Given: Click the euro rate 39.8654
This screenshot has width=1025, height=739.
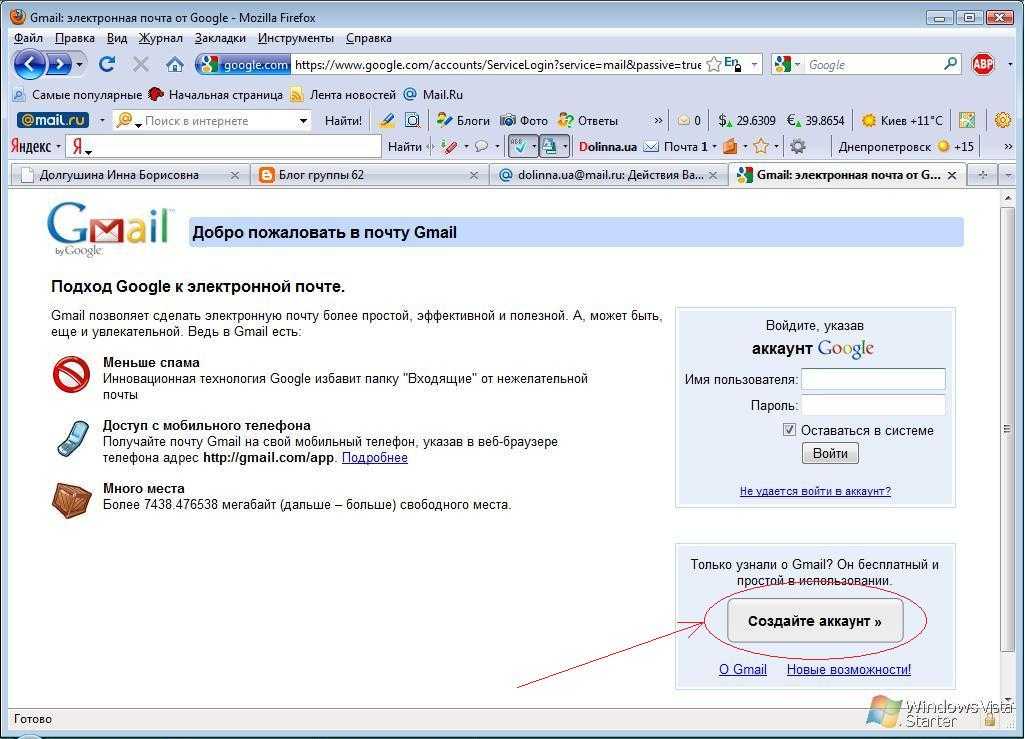Looking at the screenshot, I should (816, 120).
